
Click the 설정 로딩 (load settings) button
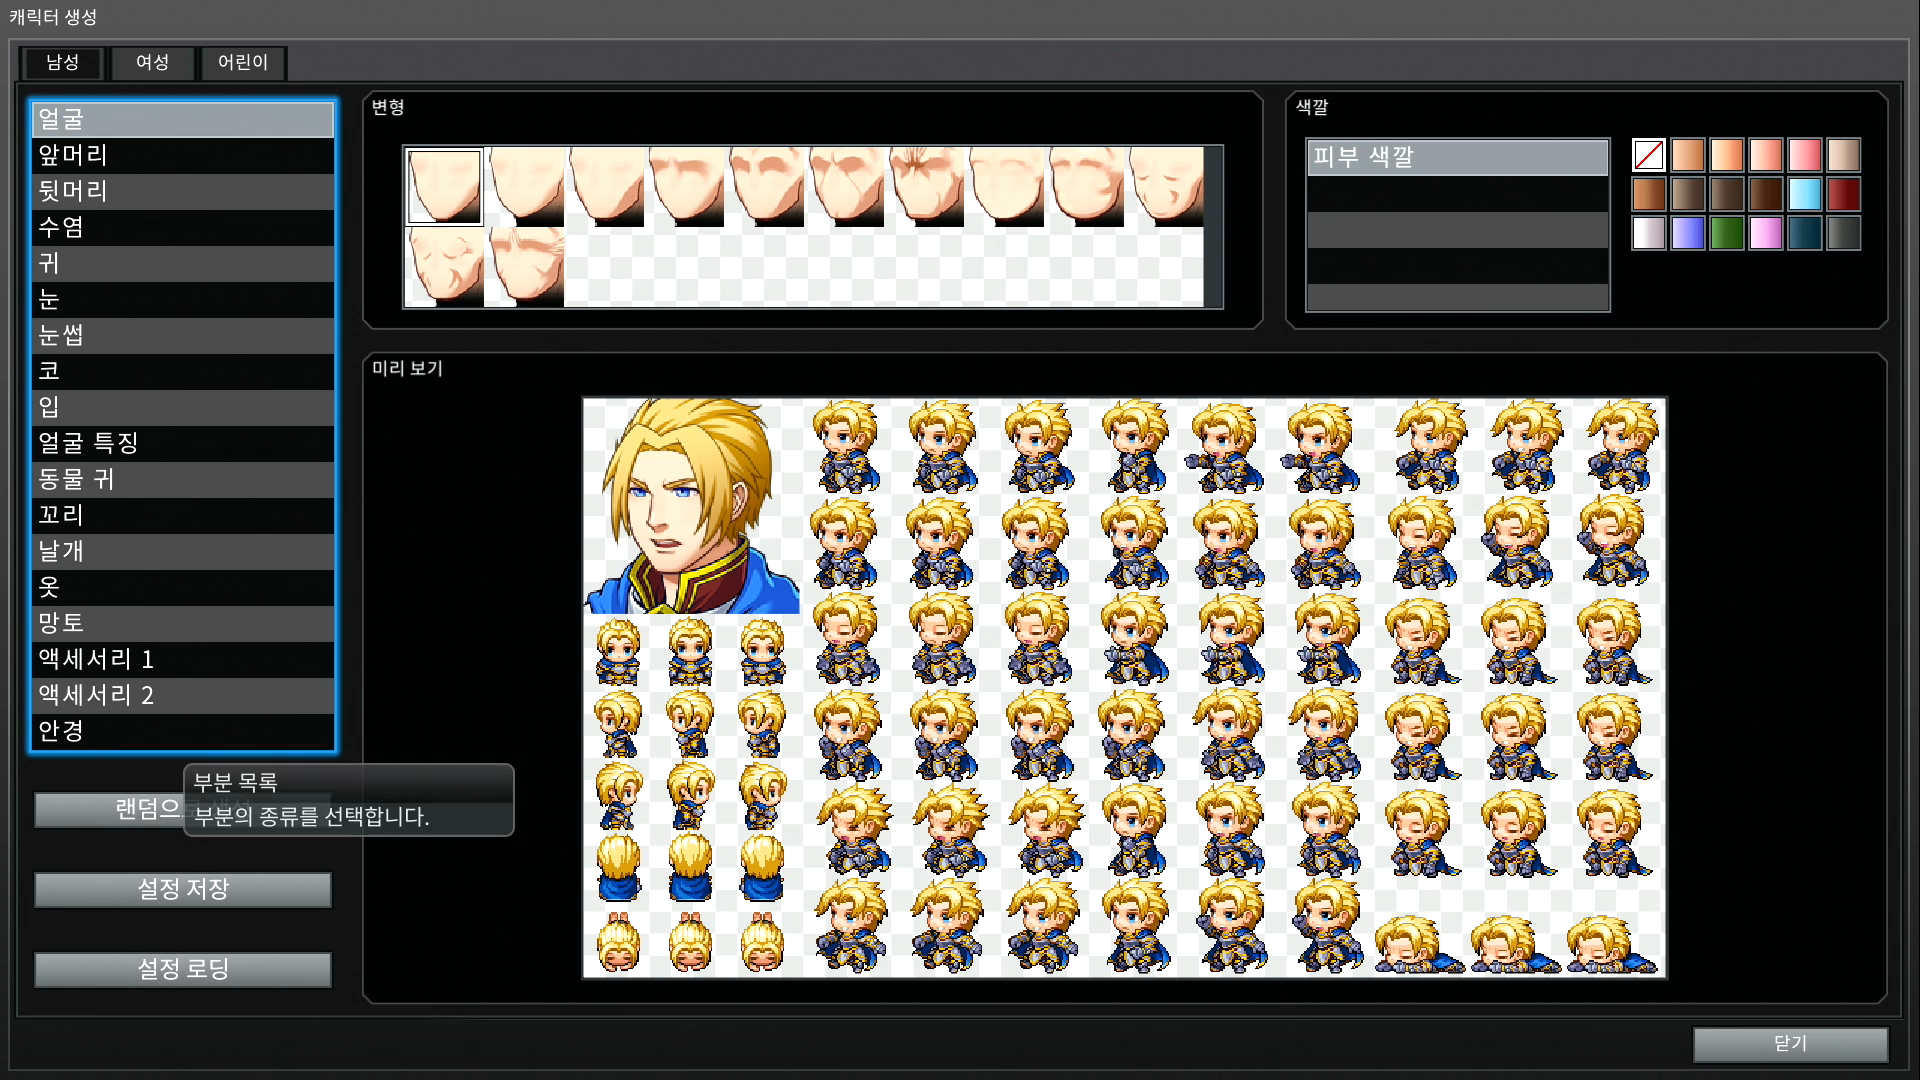coord(183,969)
